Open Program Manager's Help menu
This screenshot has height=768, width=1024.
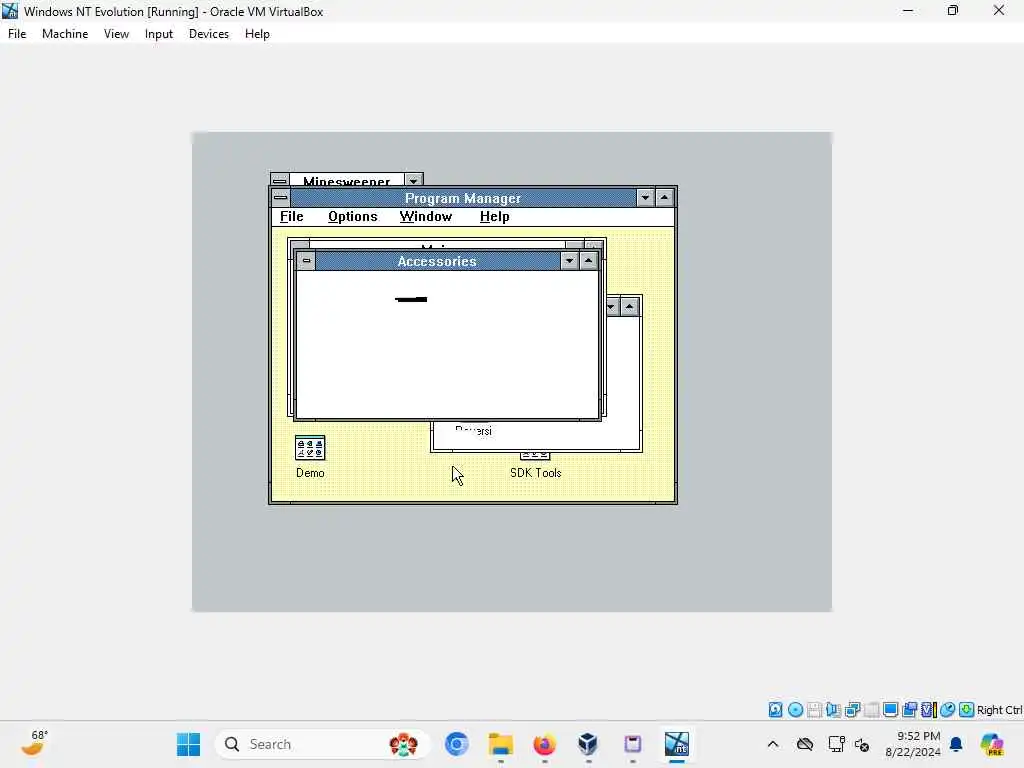494,217
